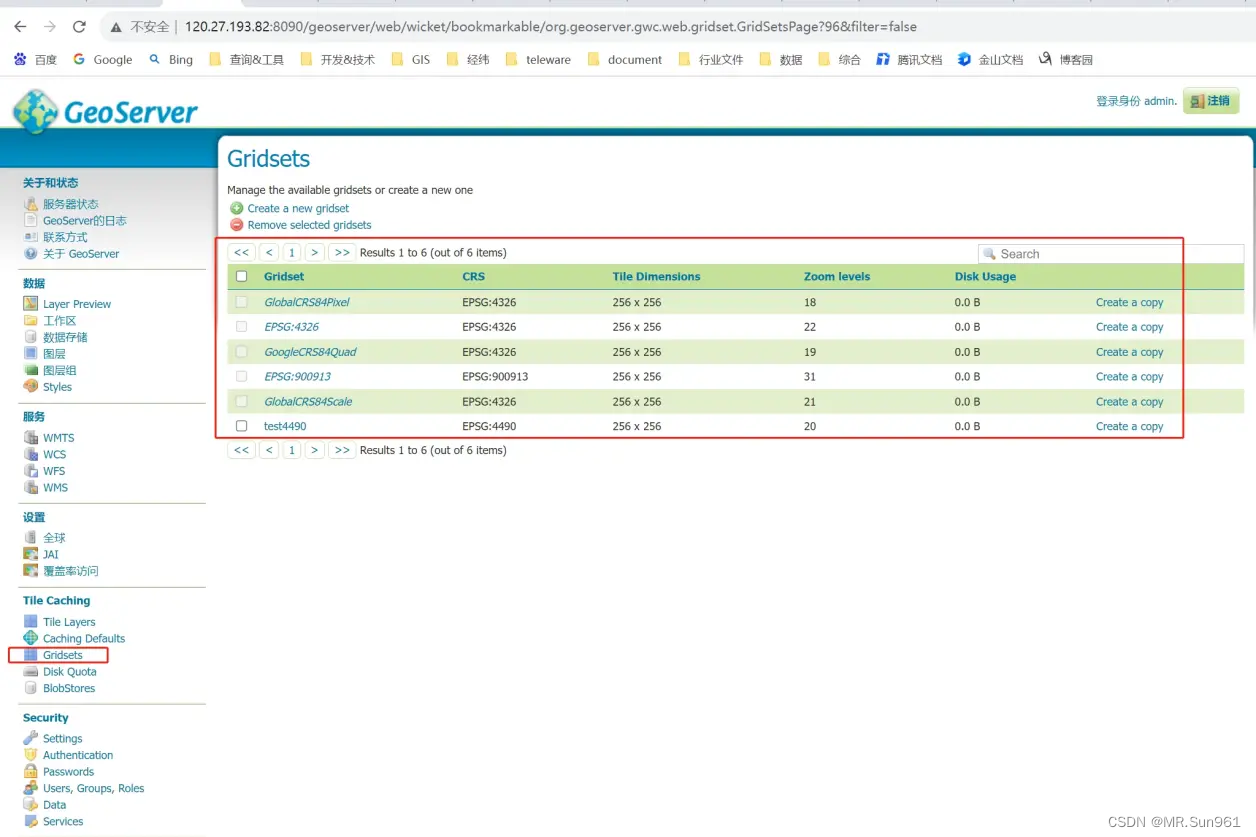Click the Styles palette icon
This screenshot has height=837, width=1256.
[x=31, y=387]
